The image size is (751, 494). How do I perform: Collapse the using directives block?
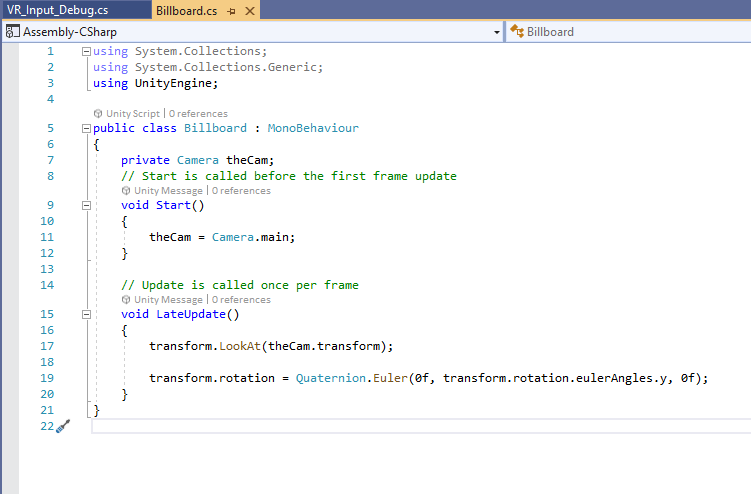[86, 51]
